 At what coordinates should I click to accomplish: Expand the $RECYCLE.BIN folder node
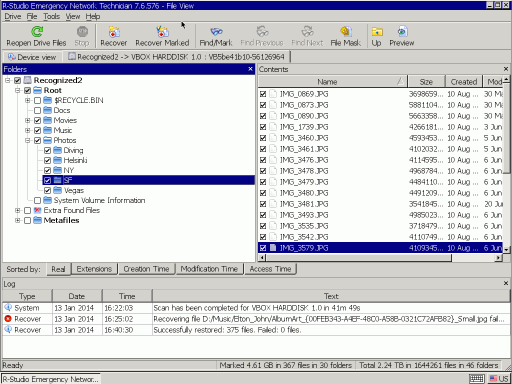coord(28,100)
